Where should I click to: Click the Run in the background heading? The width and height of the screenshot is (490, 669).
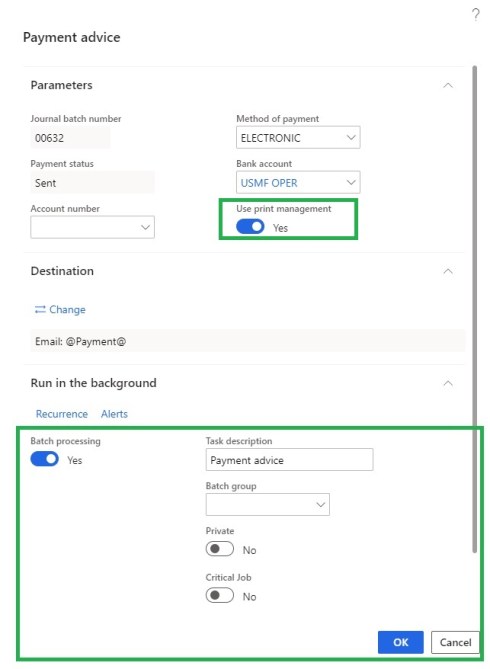click(93, 383)
